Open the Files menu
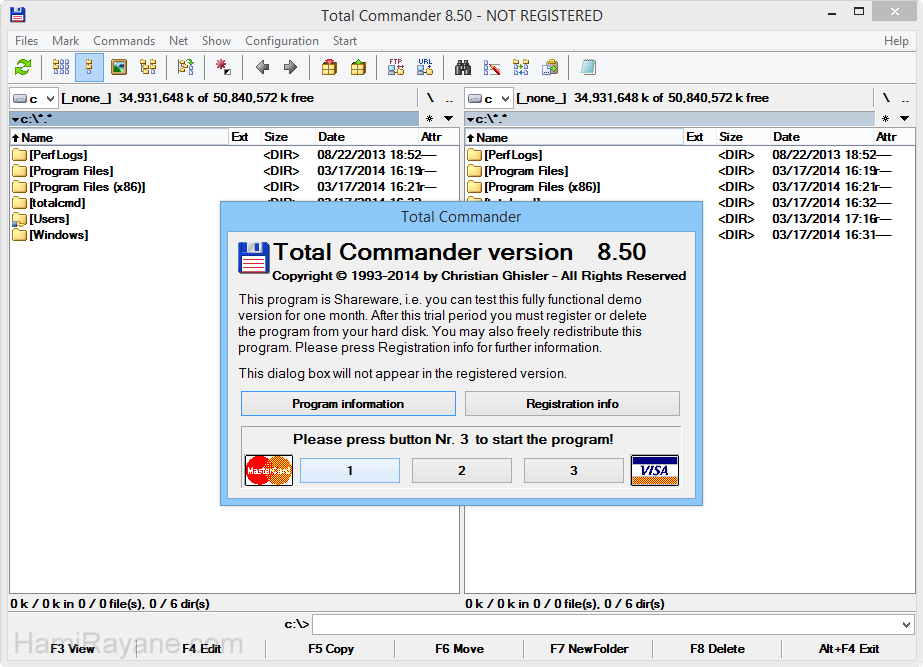This screenshot has width=923, height=667. (26, 41)
